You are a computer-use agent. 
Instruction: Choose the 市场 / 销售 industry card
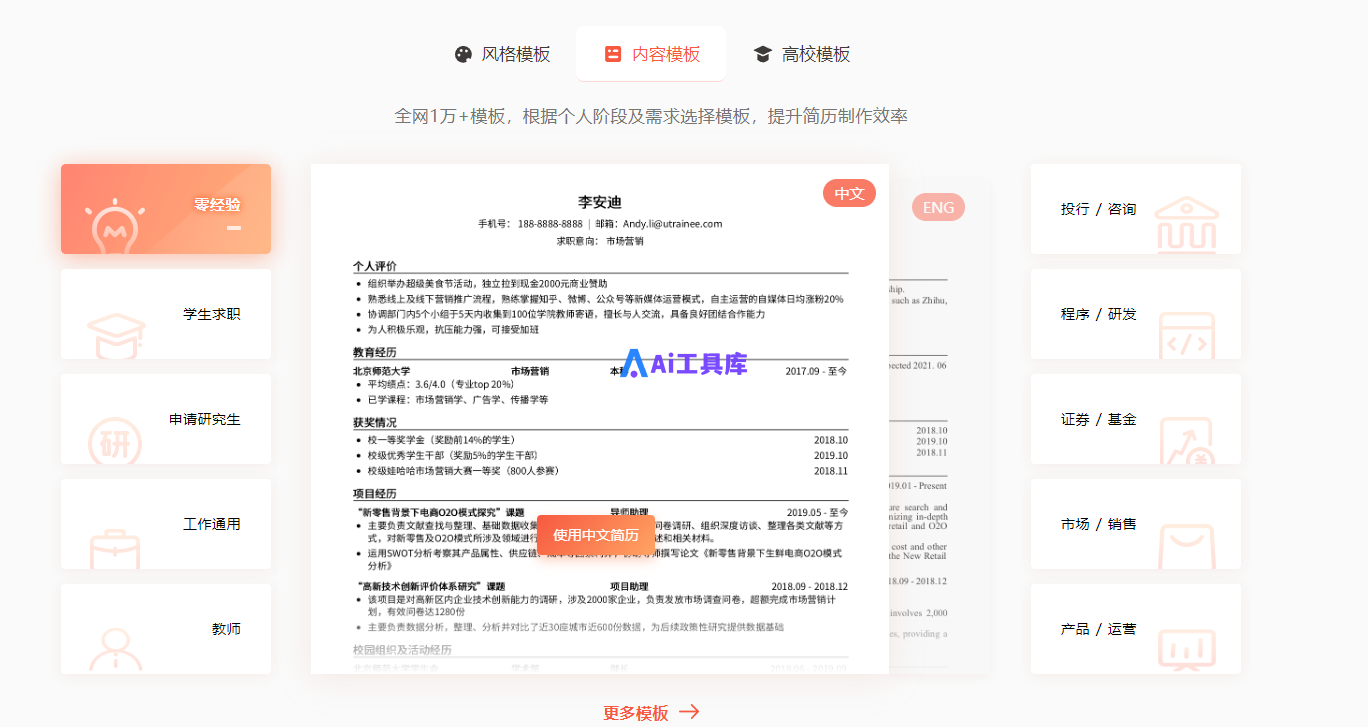click(1136, 524)
